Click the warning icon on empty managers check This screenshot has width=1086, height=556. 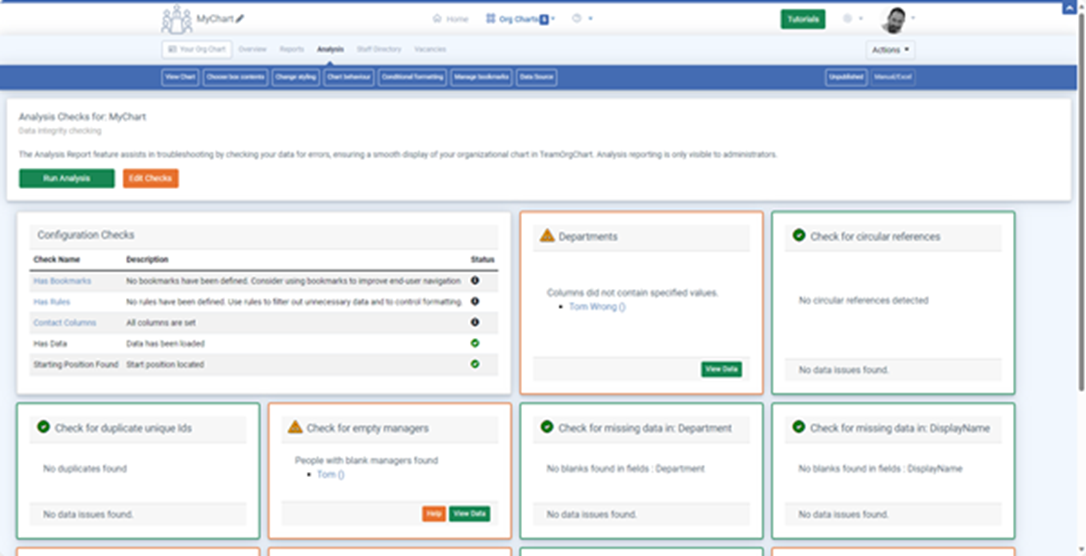(295, 427)
